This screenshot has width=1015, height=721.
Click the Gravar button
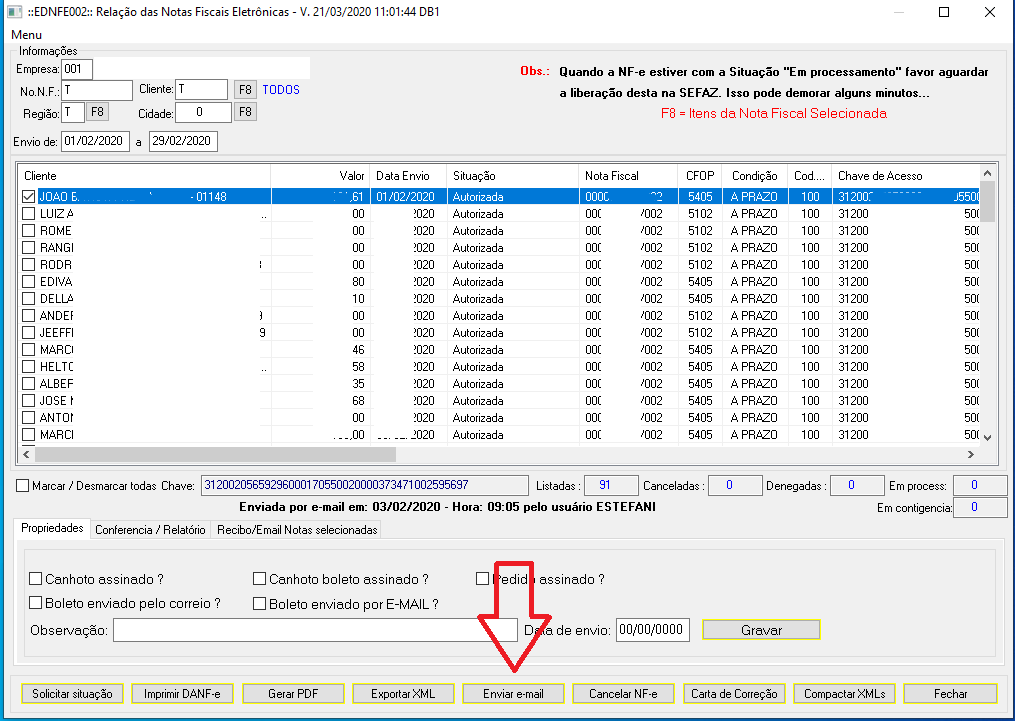761,630
